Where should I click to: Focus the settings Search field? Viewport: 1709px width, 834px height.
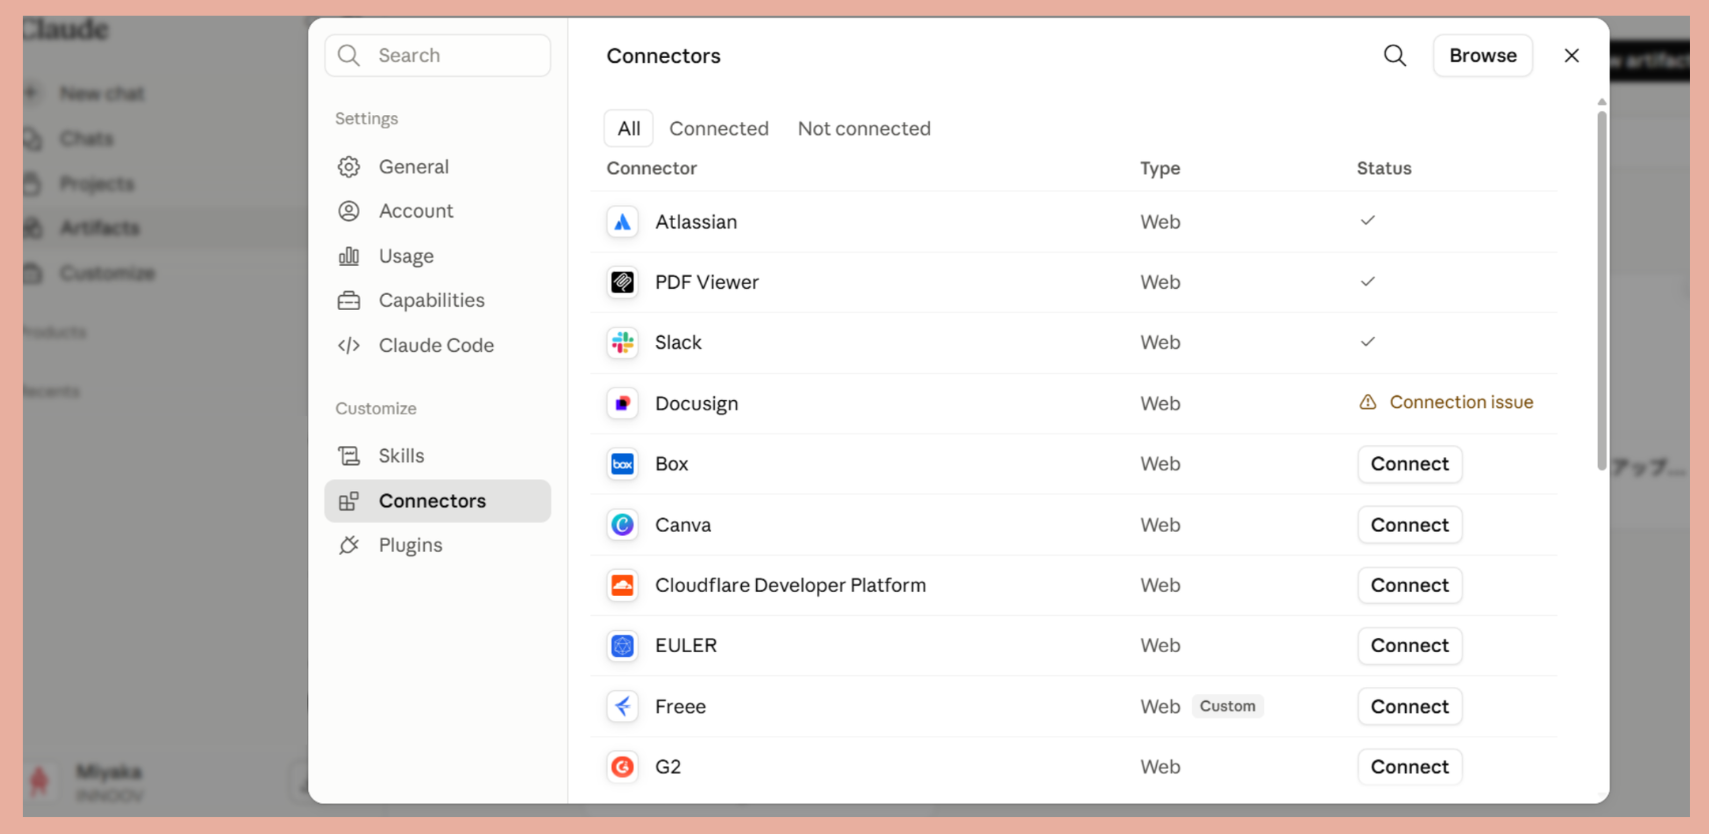click(x=438, y=56)
